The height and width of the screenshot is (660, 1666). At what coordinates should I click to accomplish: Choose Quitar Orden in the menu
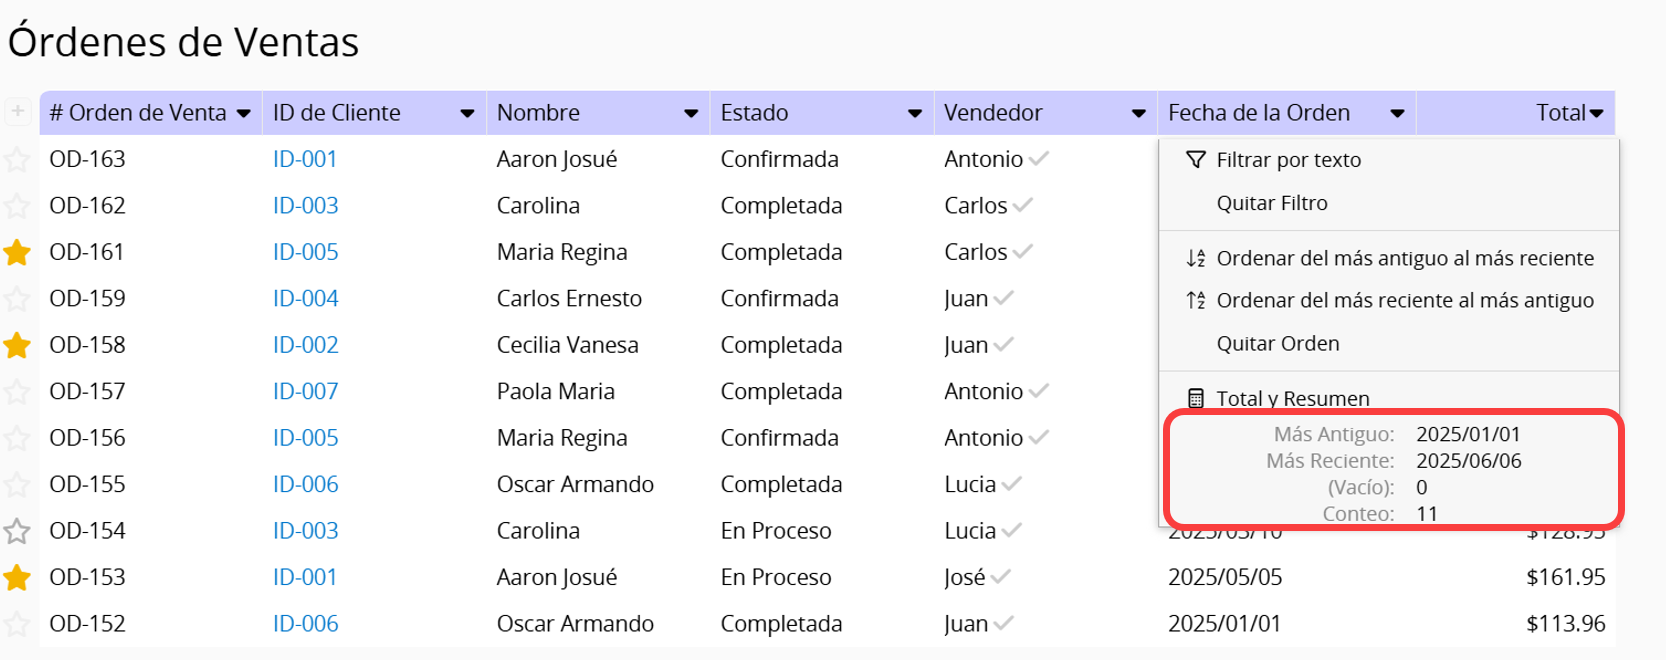tap(1277, 344)
